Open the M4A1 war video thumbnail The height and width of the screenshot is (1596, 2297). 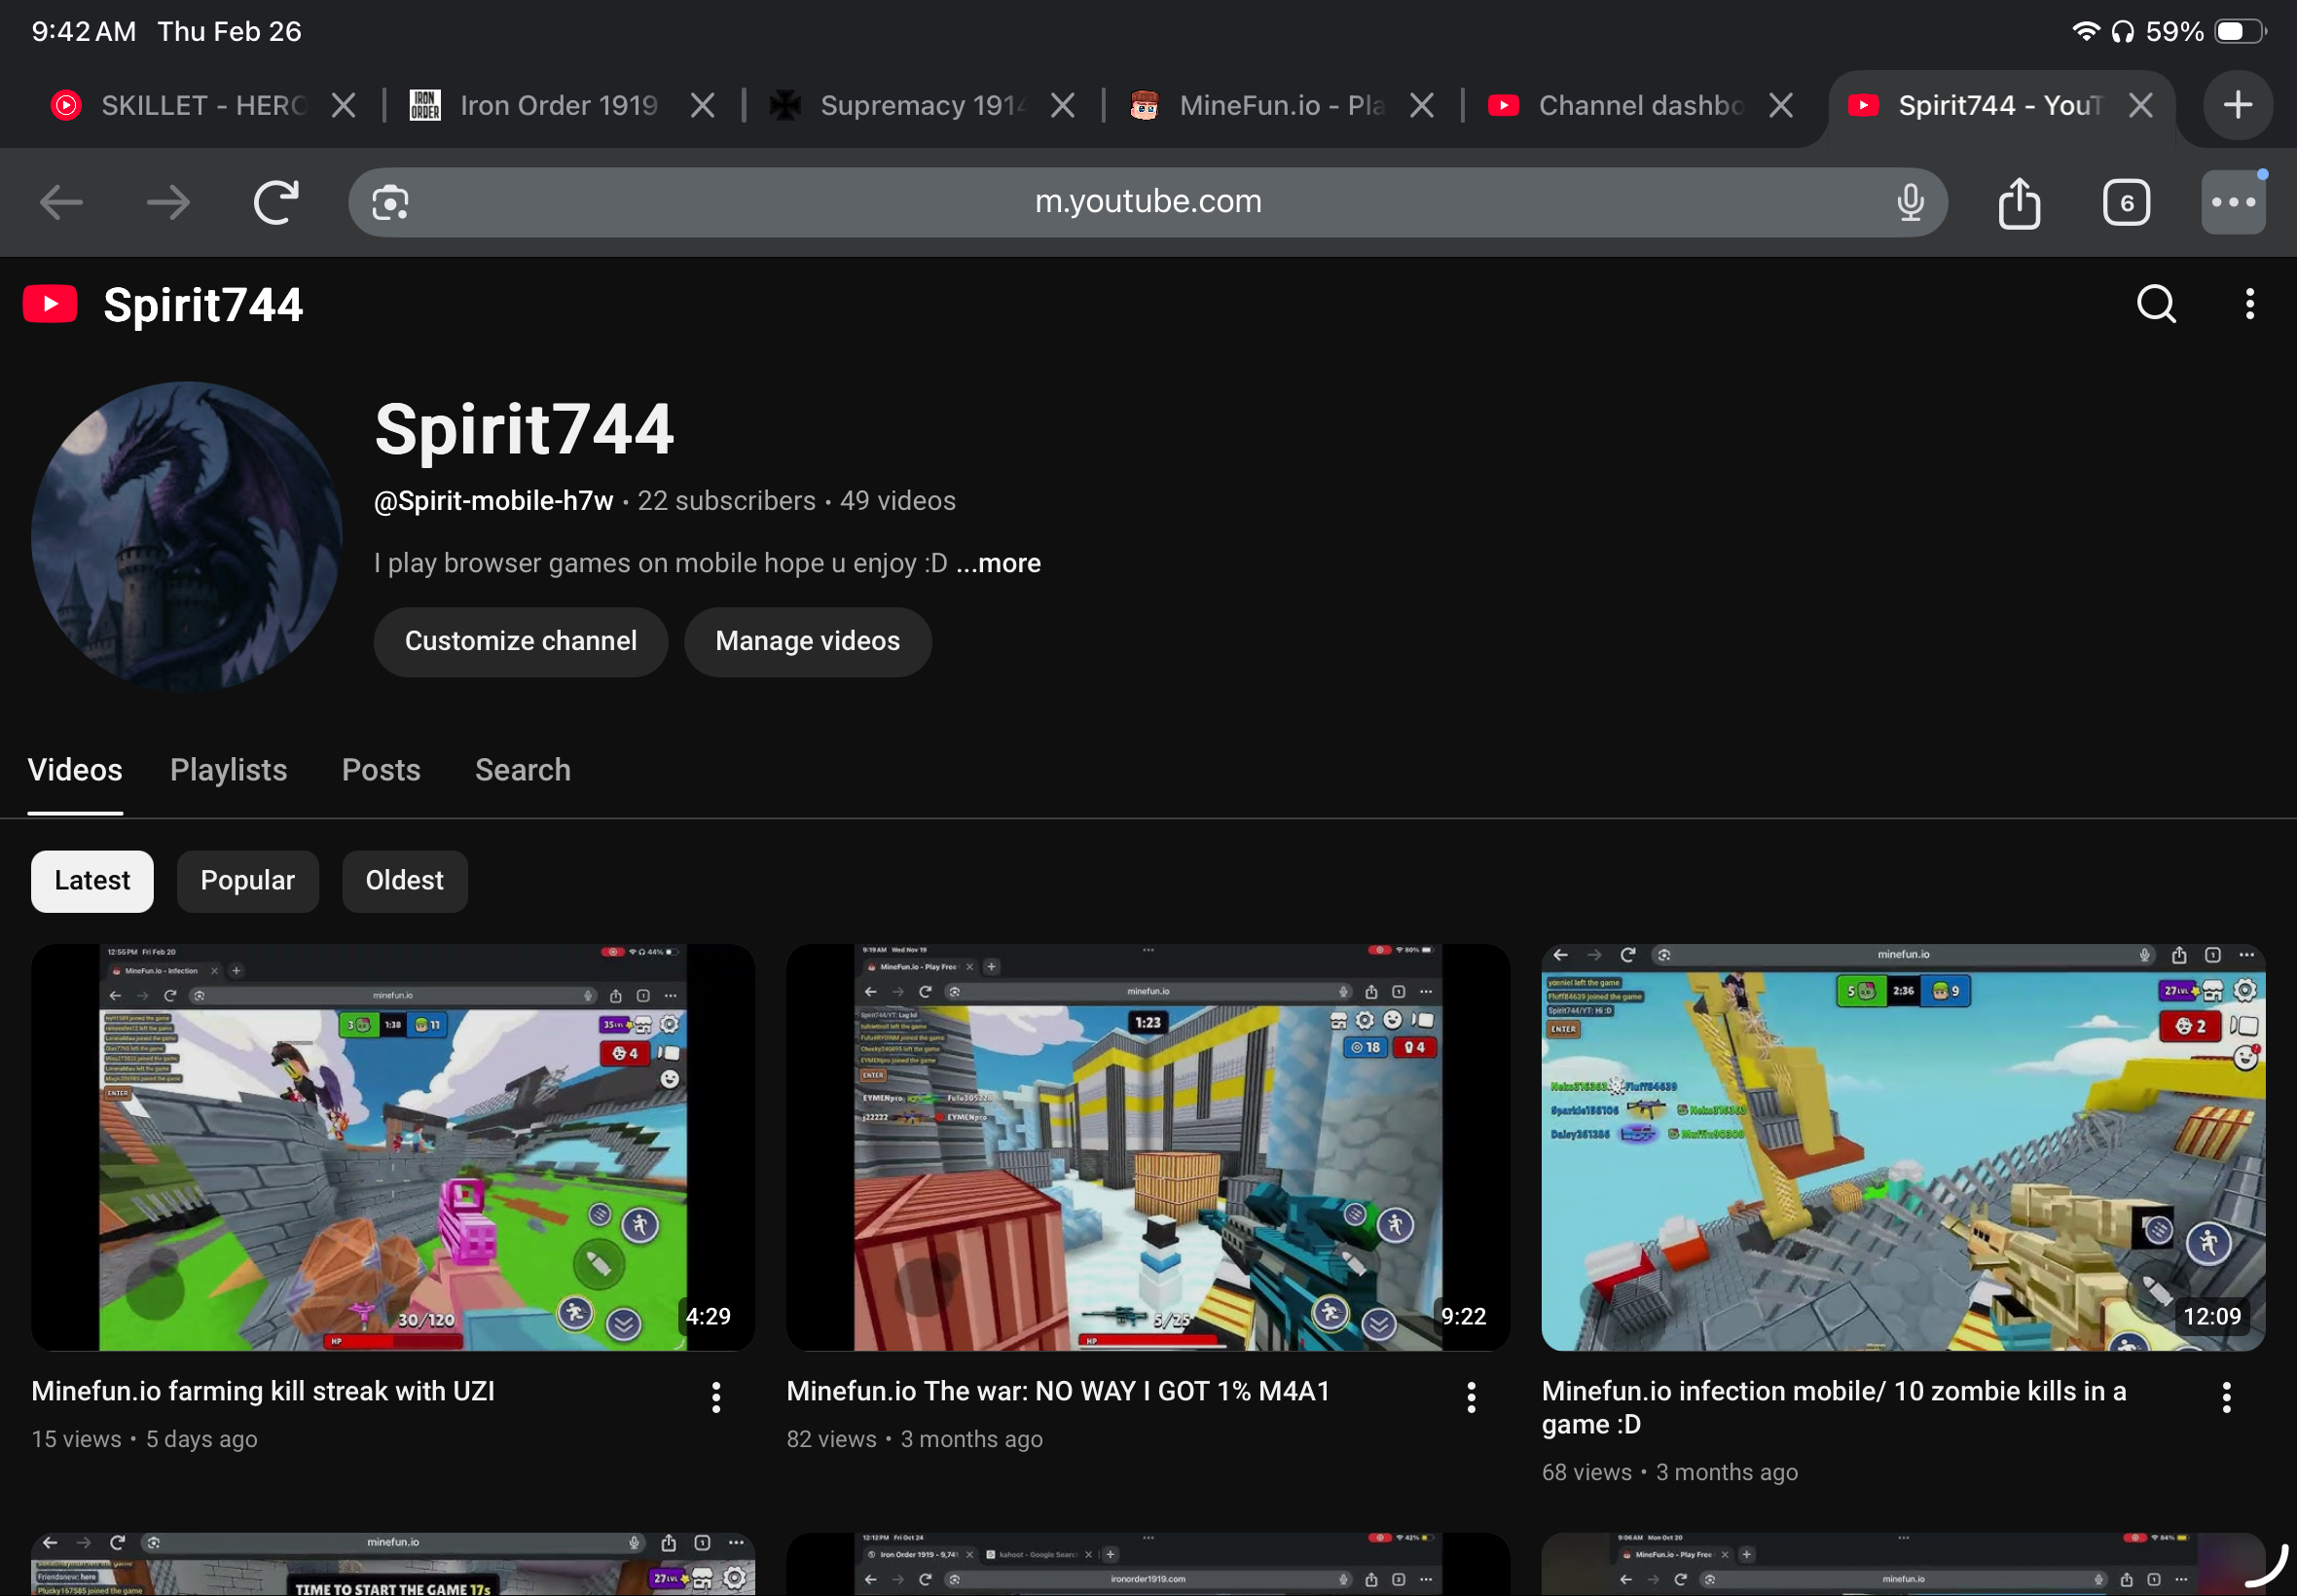tap(1147, 1147)
